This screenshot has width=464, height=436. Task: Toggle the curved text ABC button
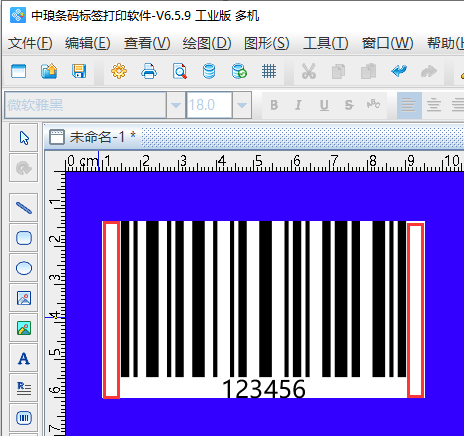373,105
